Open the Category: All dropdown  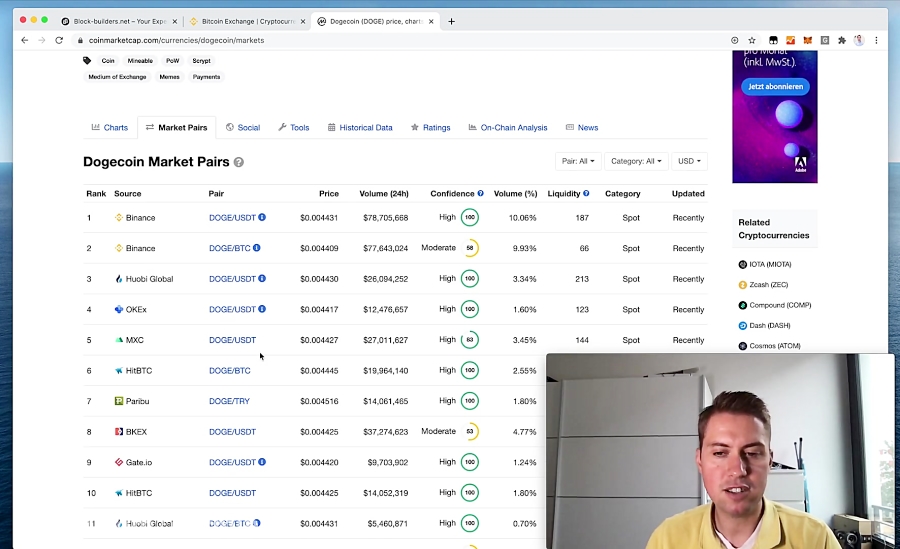click(636, 161)
